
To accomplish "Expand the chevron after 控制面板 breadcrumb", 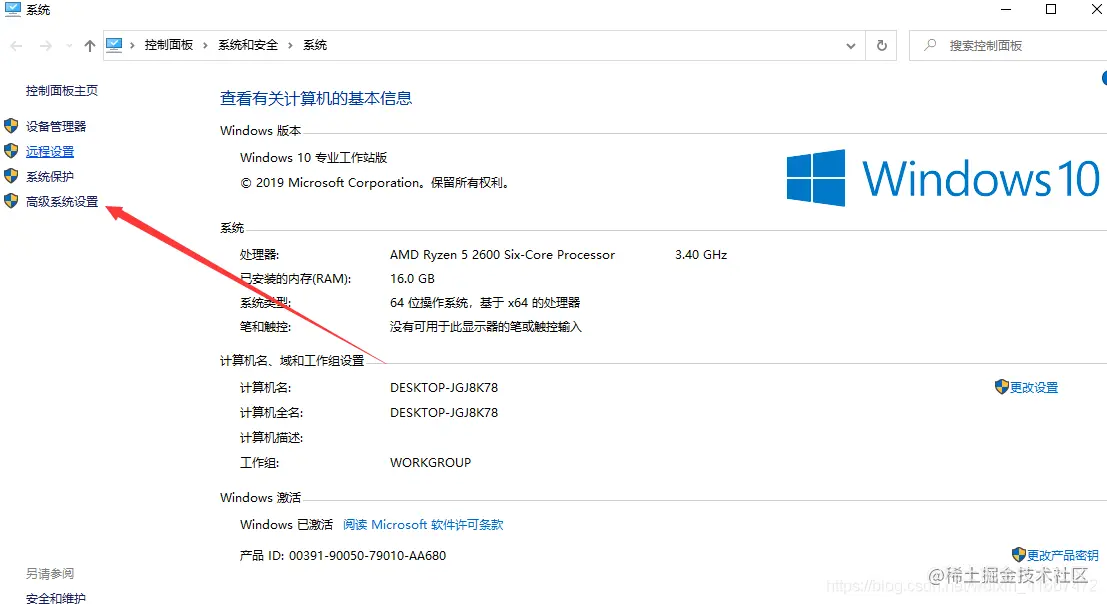I will (205, 45).
